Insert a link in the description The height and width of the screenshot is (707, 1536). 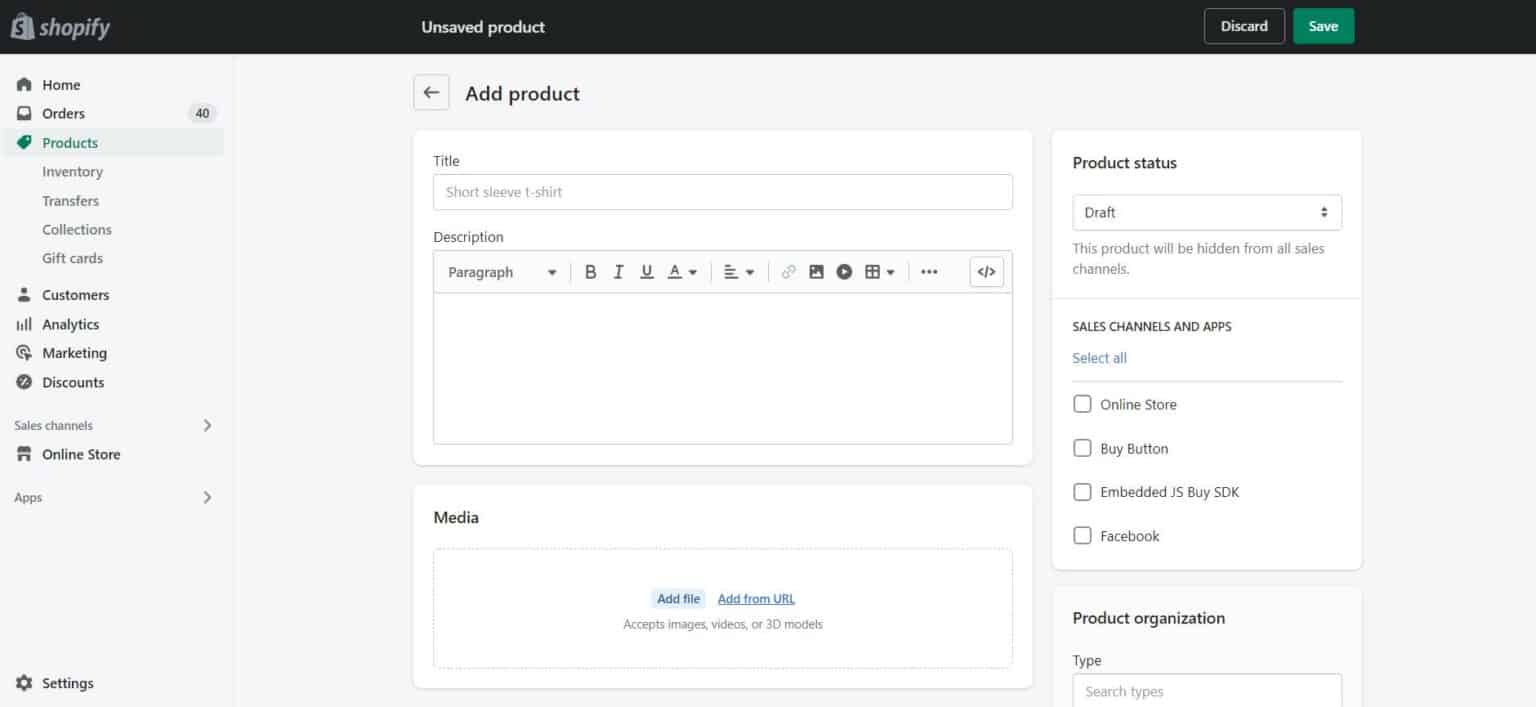(x=788, y=271)
